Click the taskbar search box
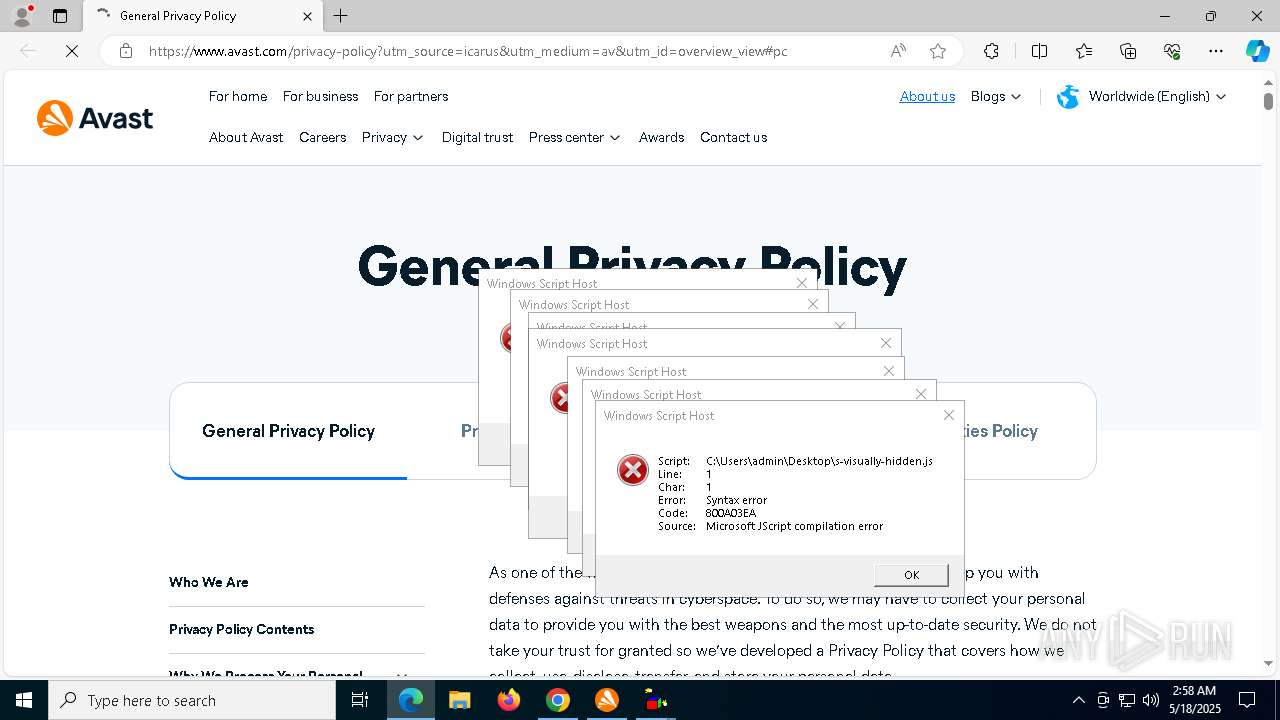The image size is (1280, 720). (x=192, y=700)
